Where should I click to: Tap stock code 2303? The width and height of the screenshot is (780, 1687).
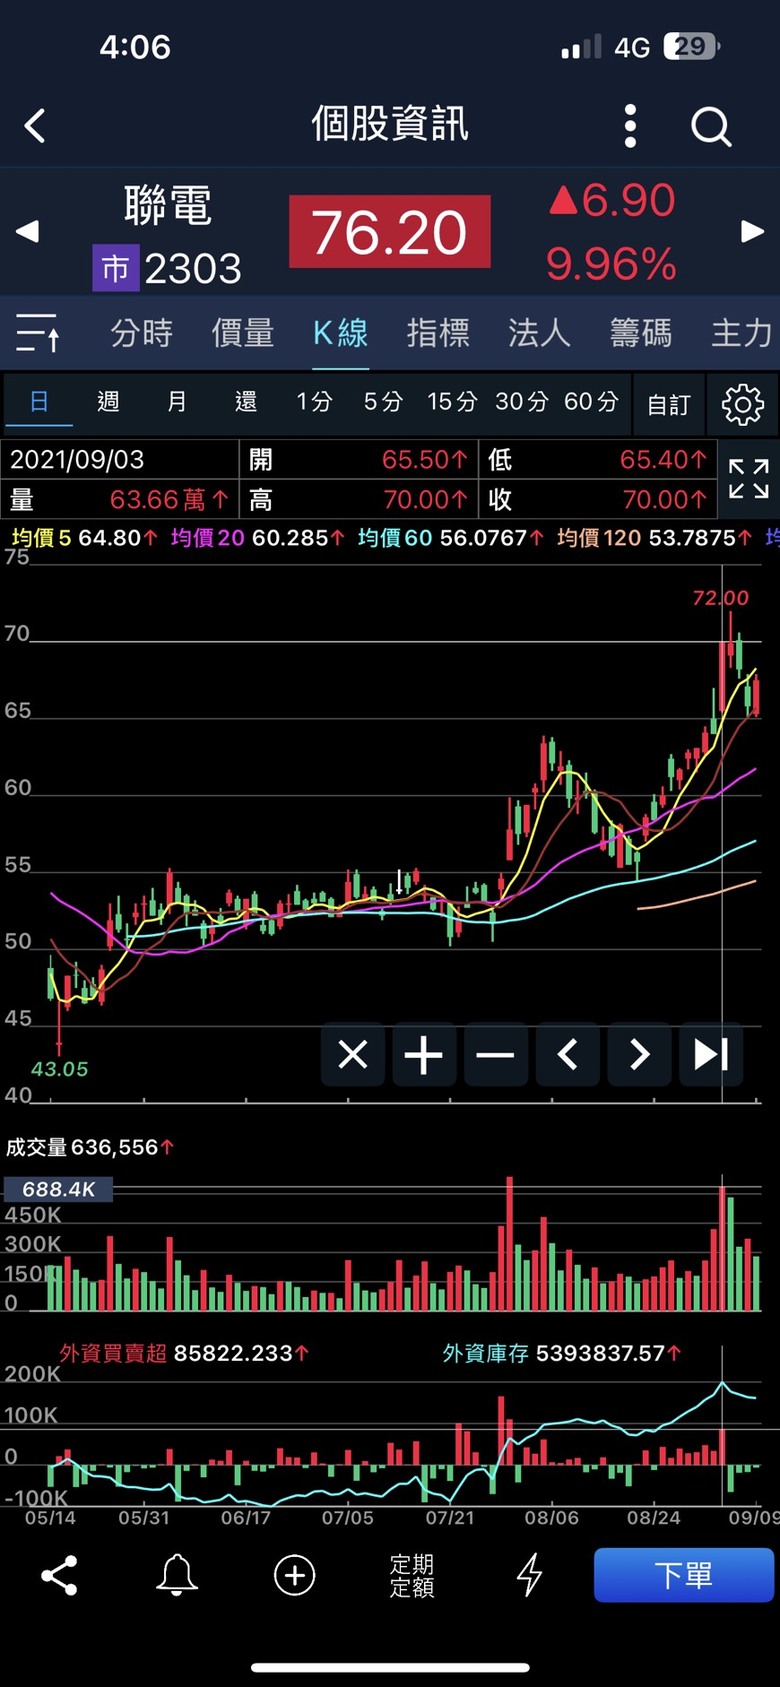coord(193,269)
